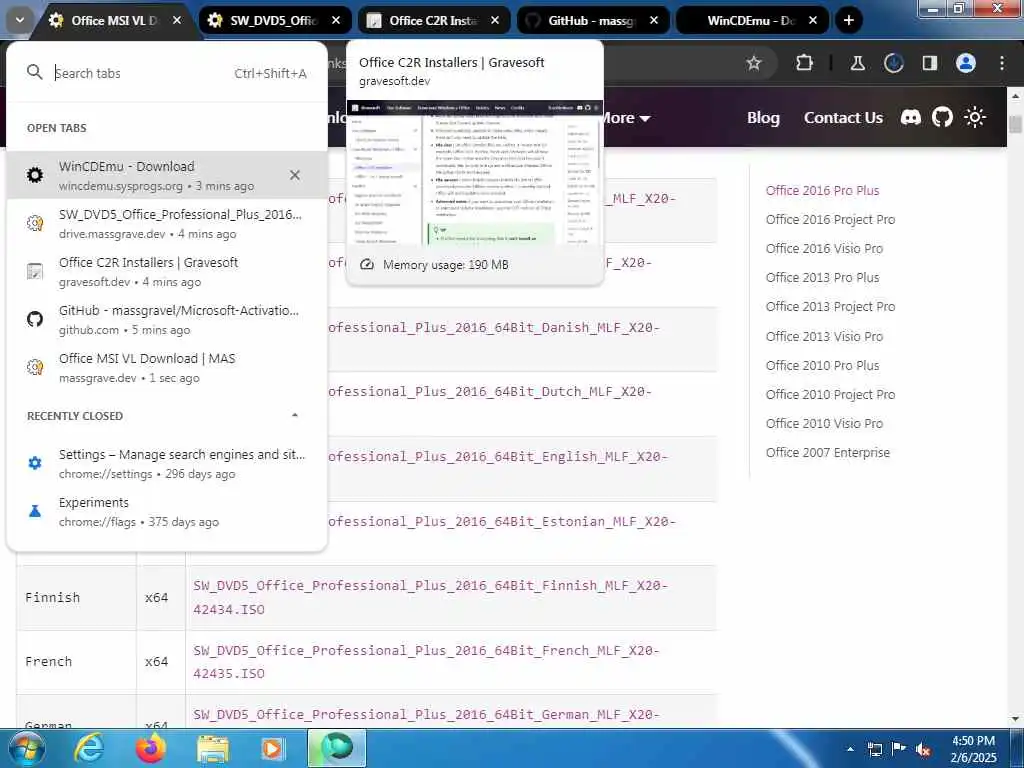Jump to Office 2010 Project Pro section

pos(830,394)
